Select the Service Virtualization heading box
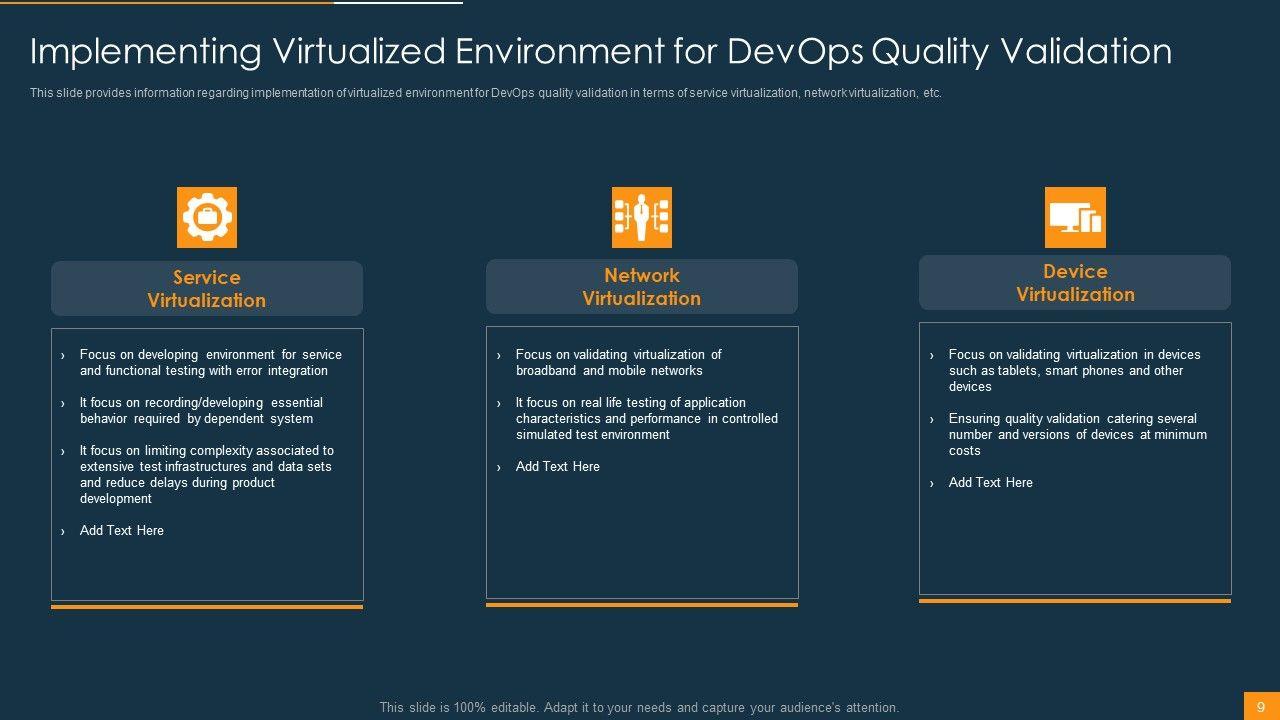 [x=207, y=289]
